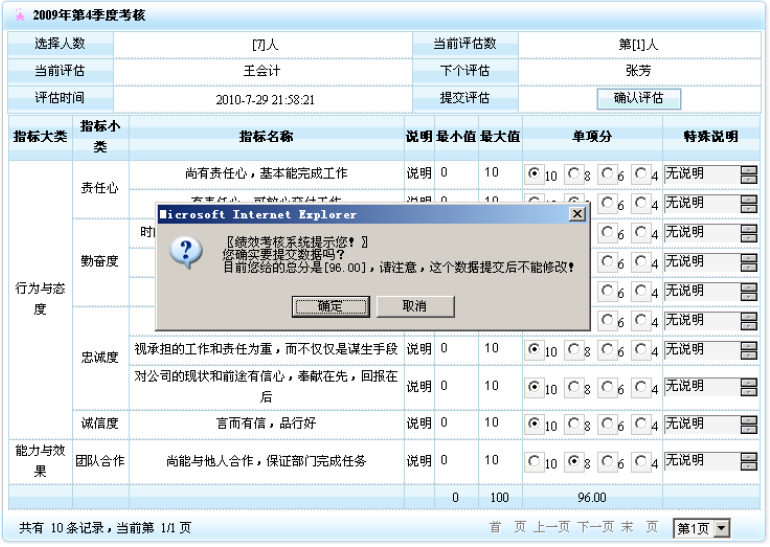Click 说明 link in 言而有信，品行好 row
This screenshot has height=547, width=770.
[419, 423]
